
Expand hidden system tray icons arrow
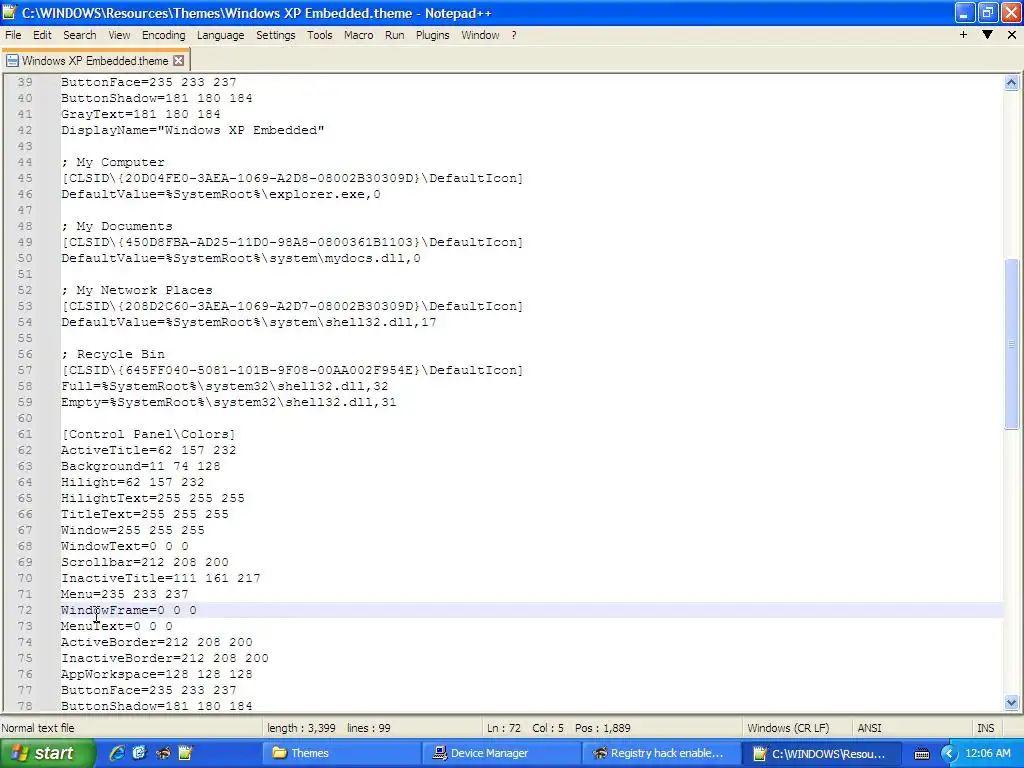(949, 754)
